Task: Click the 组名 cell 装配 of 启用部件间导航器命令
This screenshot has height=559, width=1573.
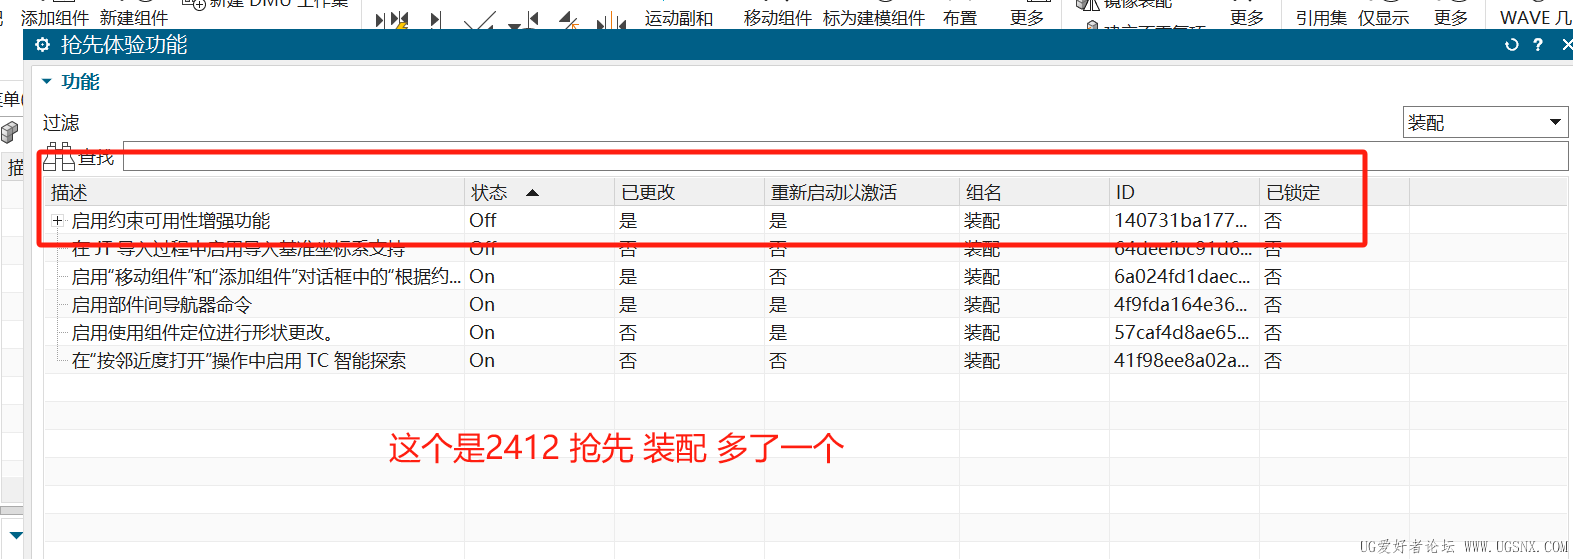Action: 982,305
